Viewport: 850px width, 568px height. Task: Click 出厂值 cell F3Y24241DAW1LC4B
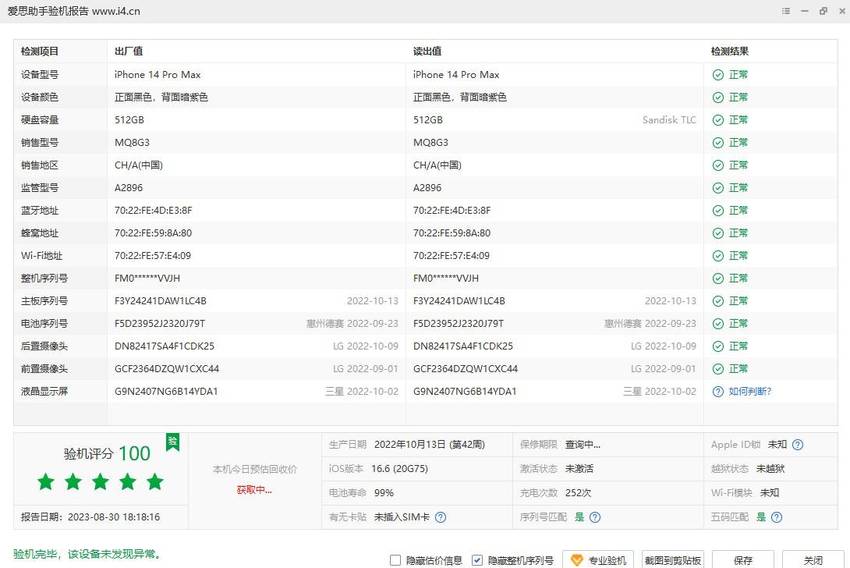[160, 301]
